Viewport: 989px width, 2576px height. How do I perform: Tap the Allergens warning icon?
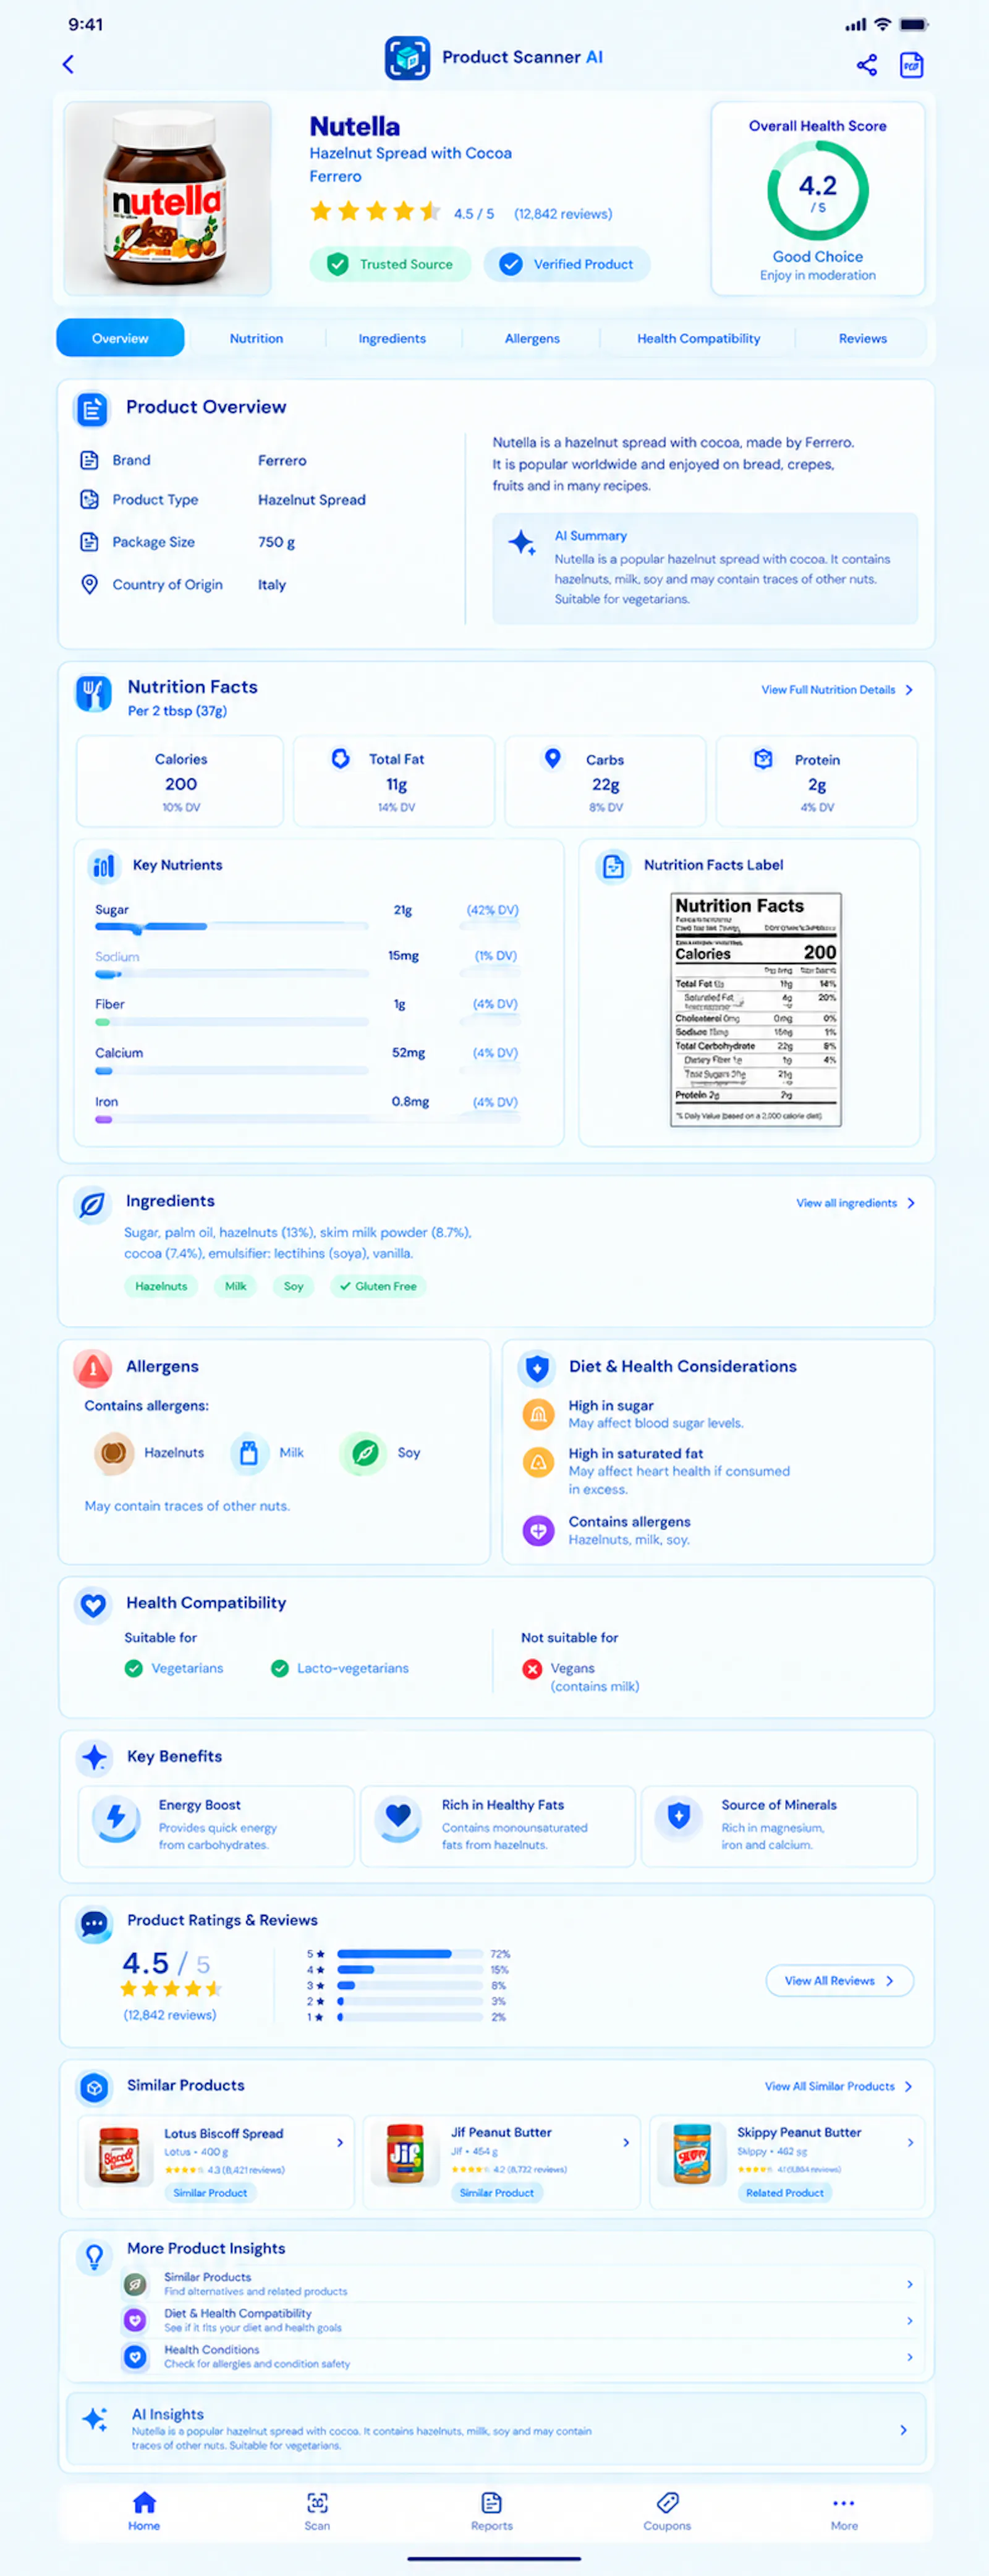click(93, 1368)
